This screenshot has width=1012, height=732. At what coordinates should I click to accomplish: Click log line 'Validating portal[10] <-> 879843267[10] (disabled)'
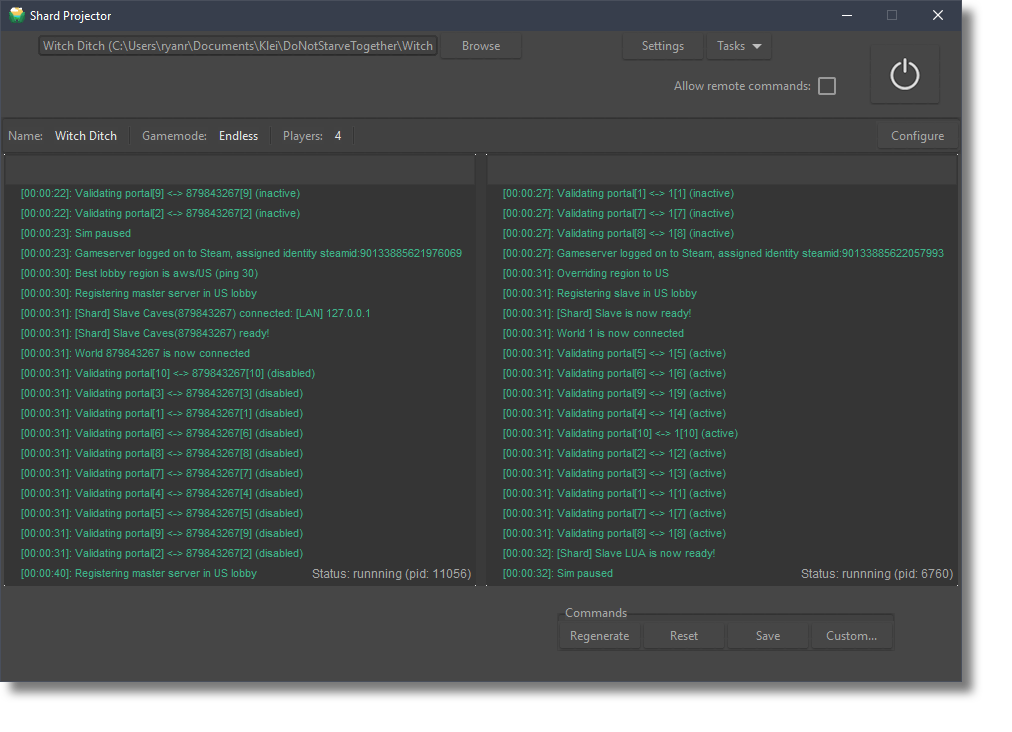point(168,373)
